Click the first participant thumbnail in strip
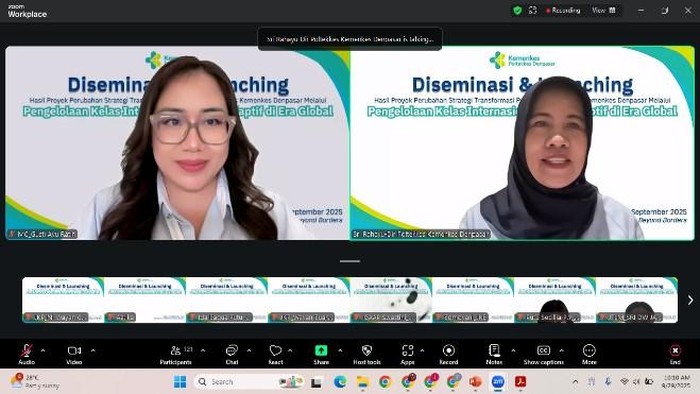The image size is (700, 394). point(63,300)
